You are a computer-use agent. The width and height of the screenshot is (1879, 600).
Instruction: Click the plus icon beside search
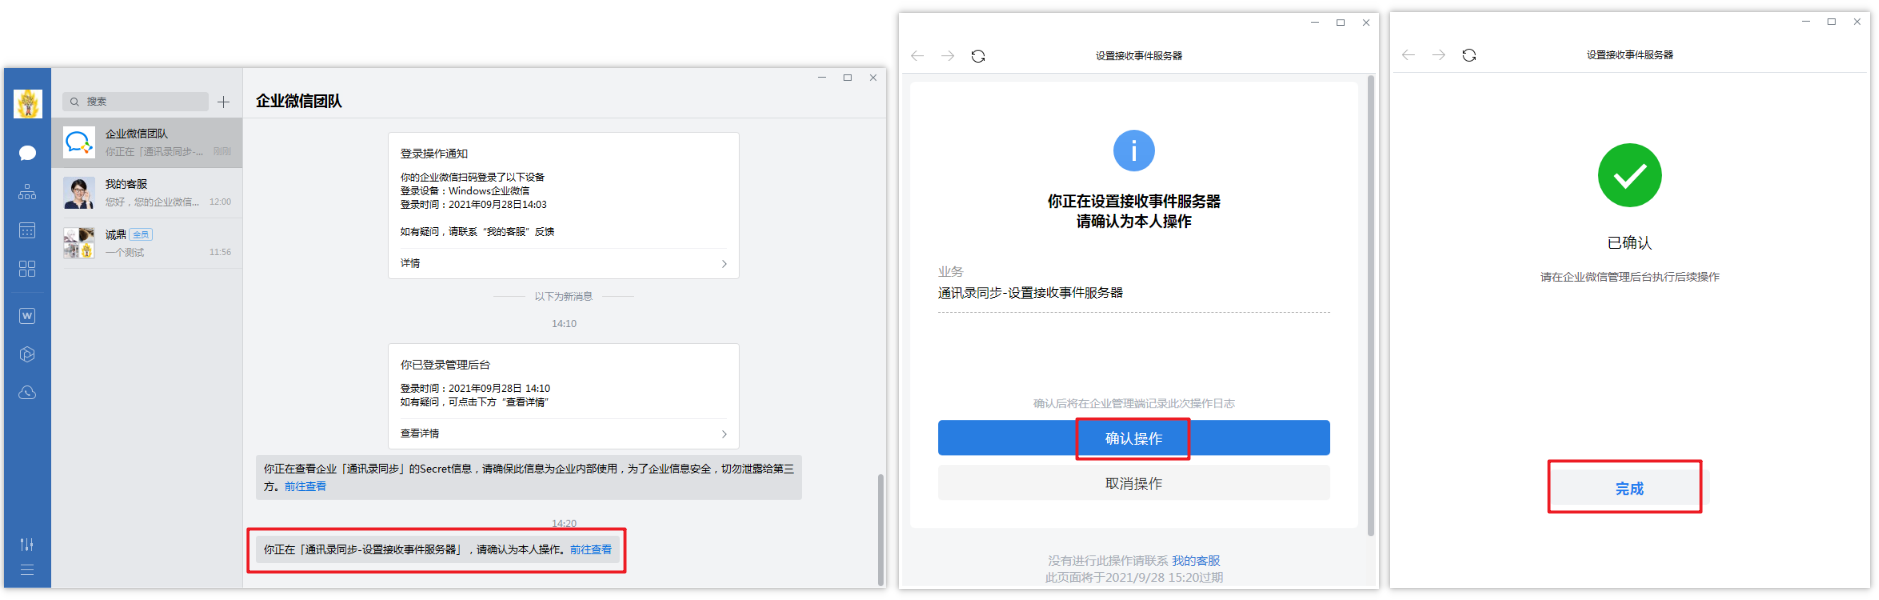[x=223, y=102]
